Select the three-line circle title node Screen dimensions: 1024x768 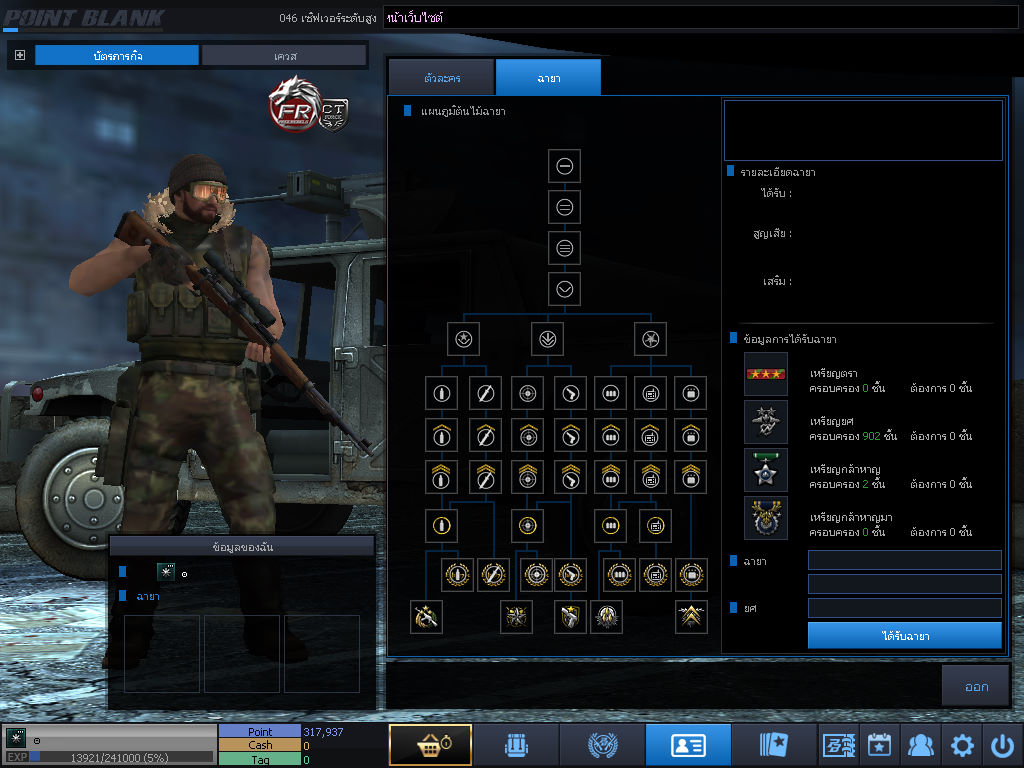(564, 248)
